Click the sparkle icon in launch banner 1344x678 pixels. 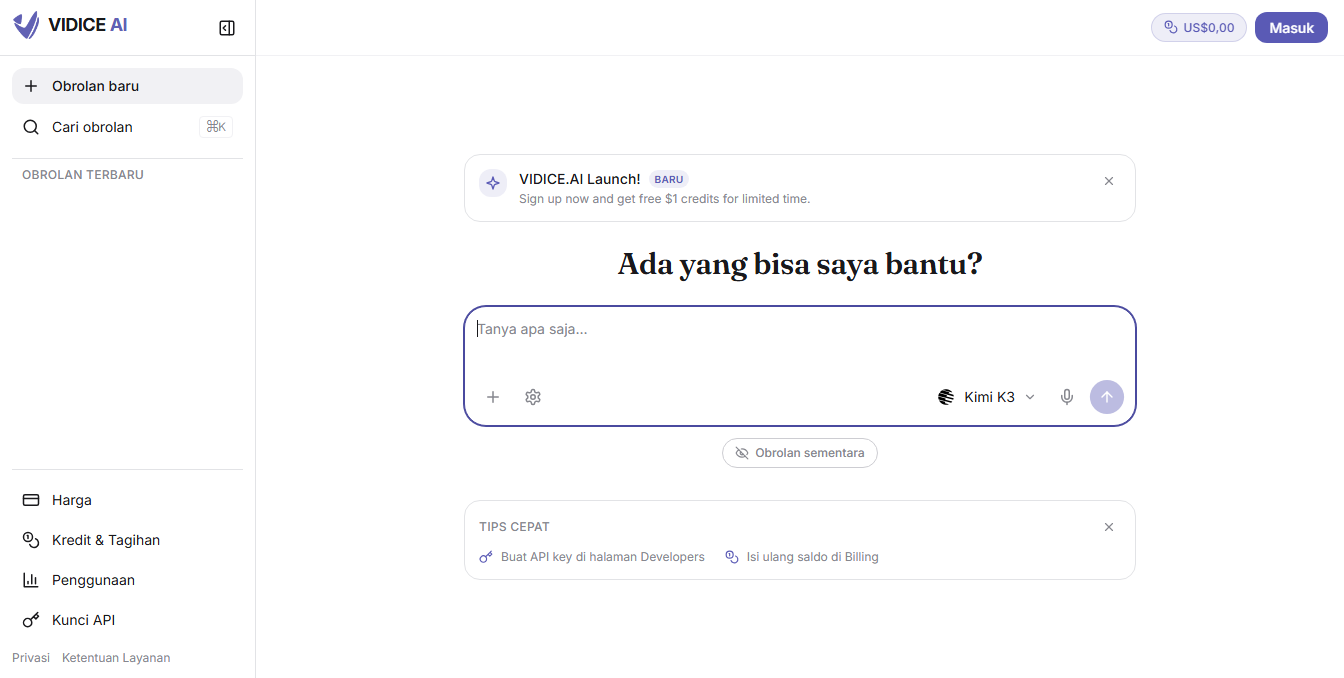(x=492, y=183)
